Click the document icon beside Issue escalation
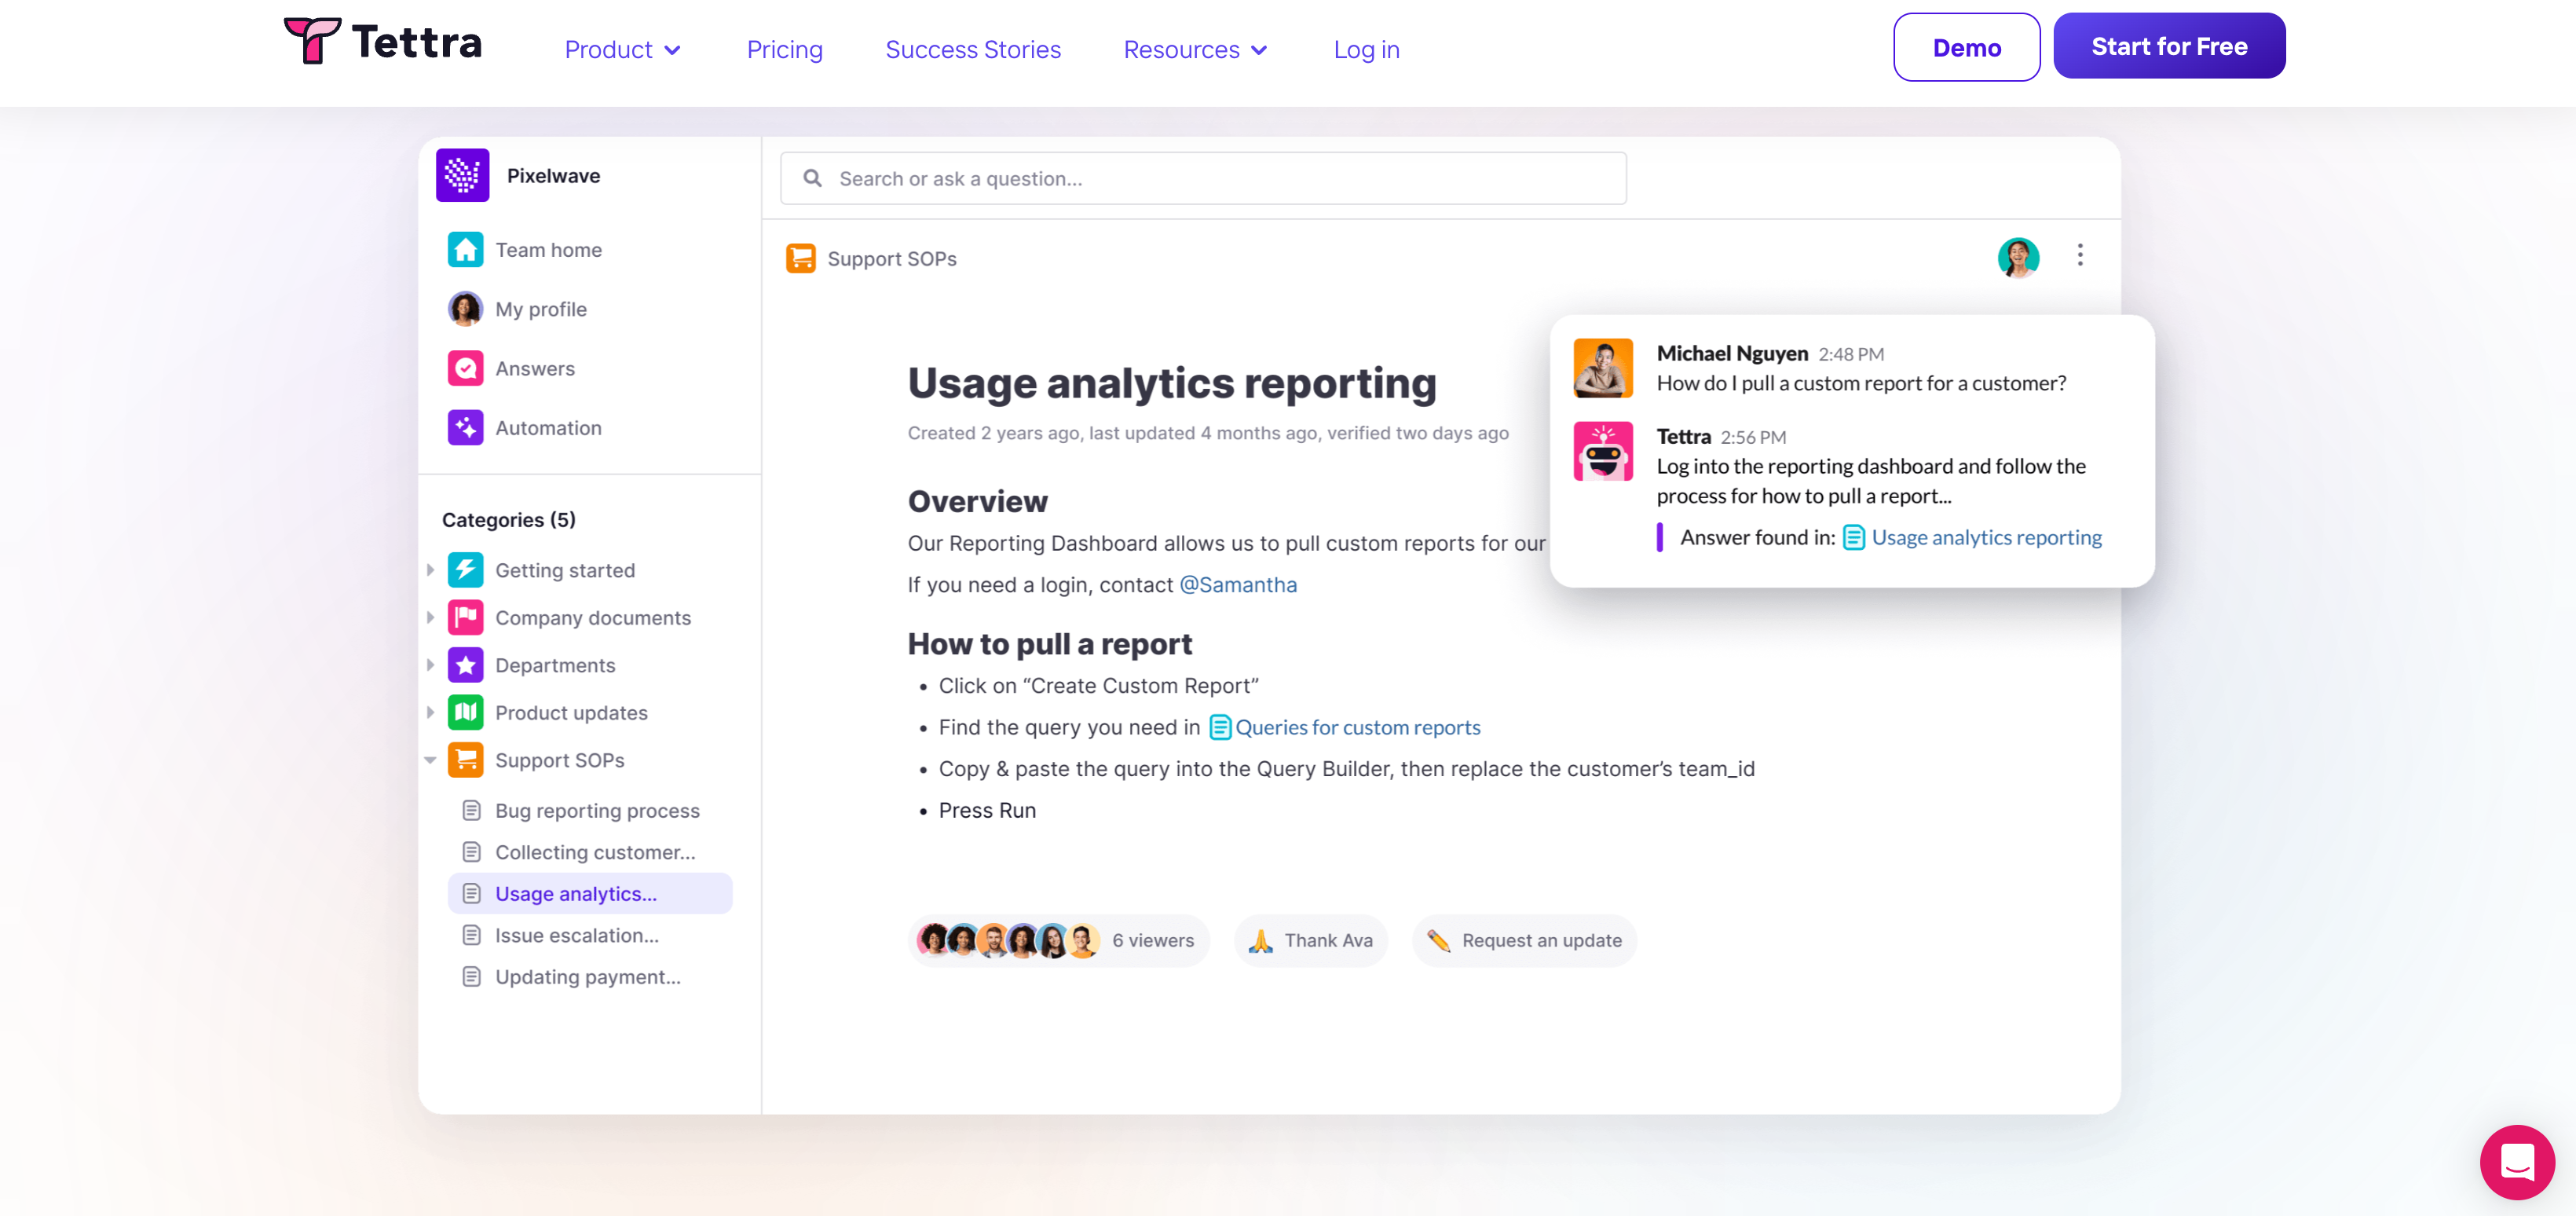The height and width of the screenshot is (1216, 2576). tap(471, 935)
